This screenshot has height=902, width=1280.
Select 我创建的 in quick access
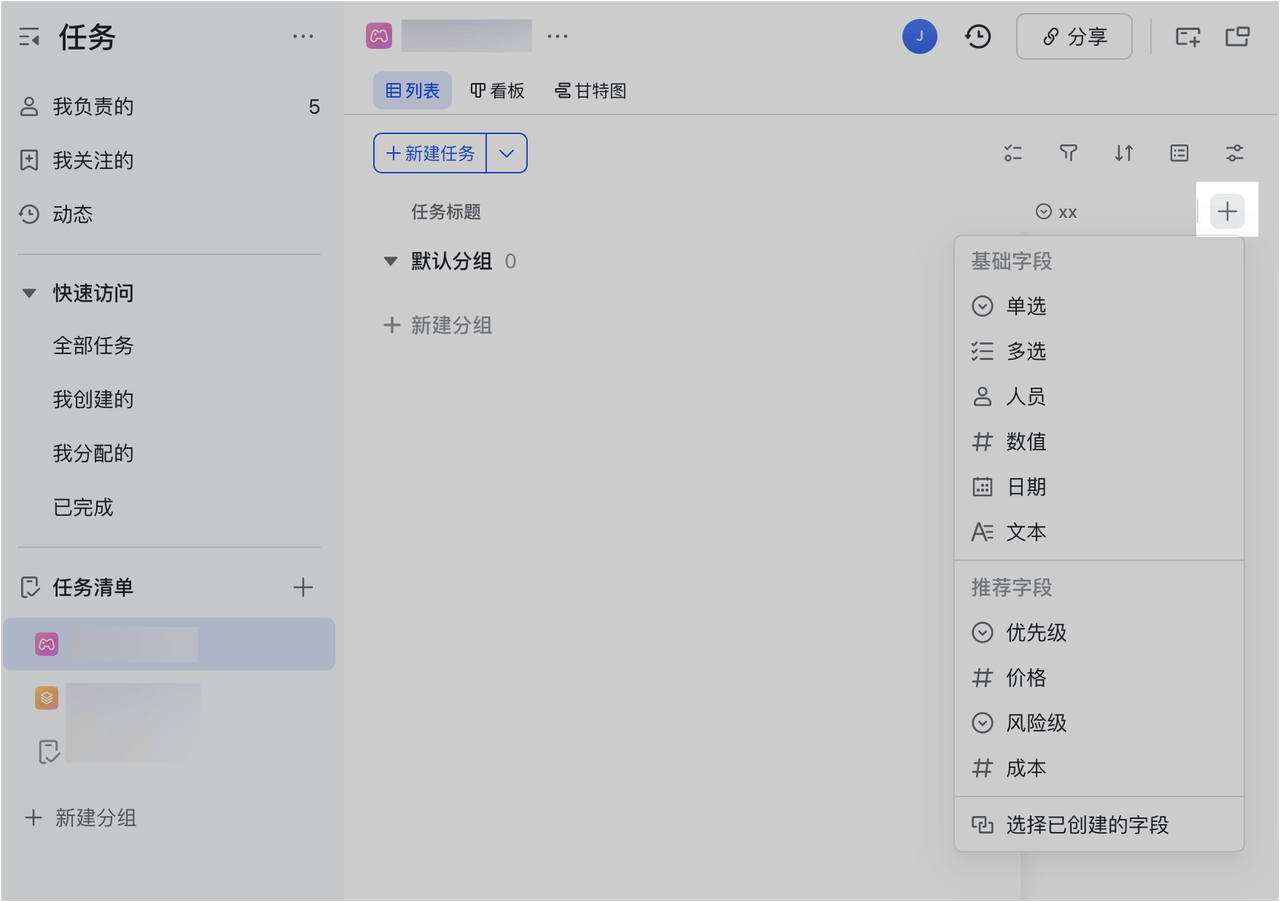93,400
